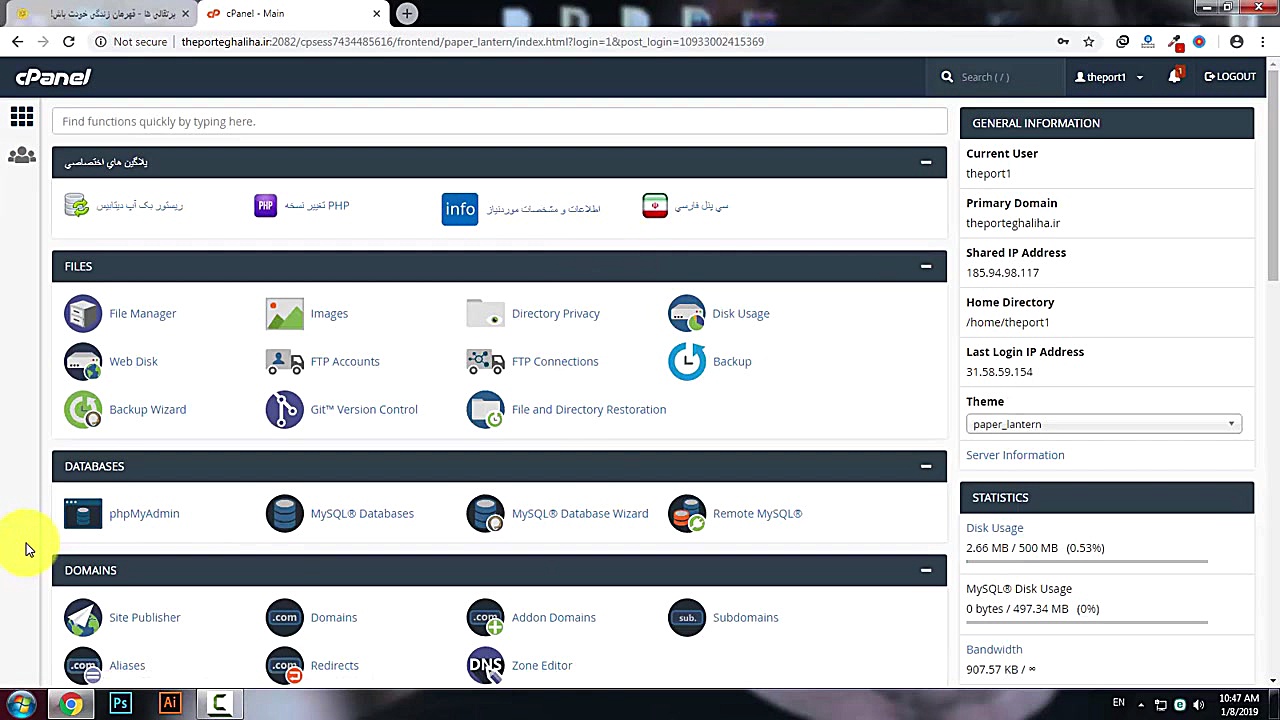The image size is (1280, 720).
Task: Open the Bandwidth statistics link
Action: tap(994, 650)
